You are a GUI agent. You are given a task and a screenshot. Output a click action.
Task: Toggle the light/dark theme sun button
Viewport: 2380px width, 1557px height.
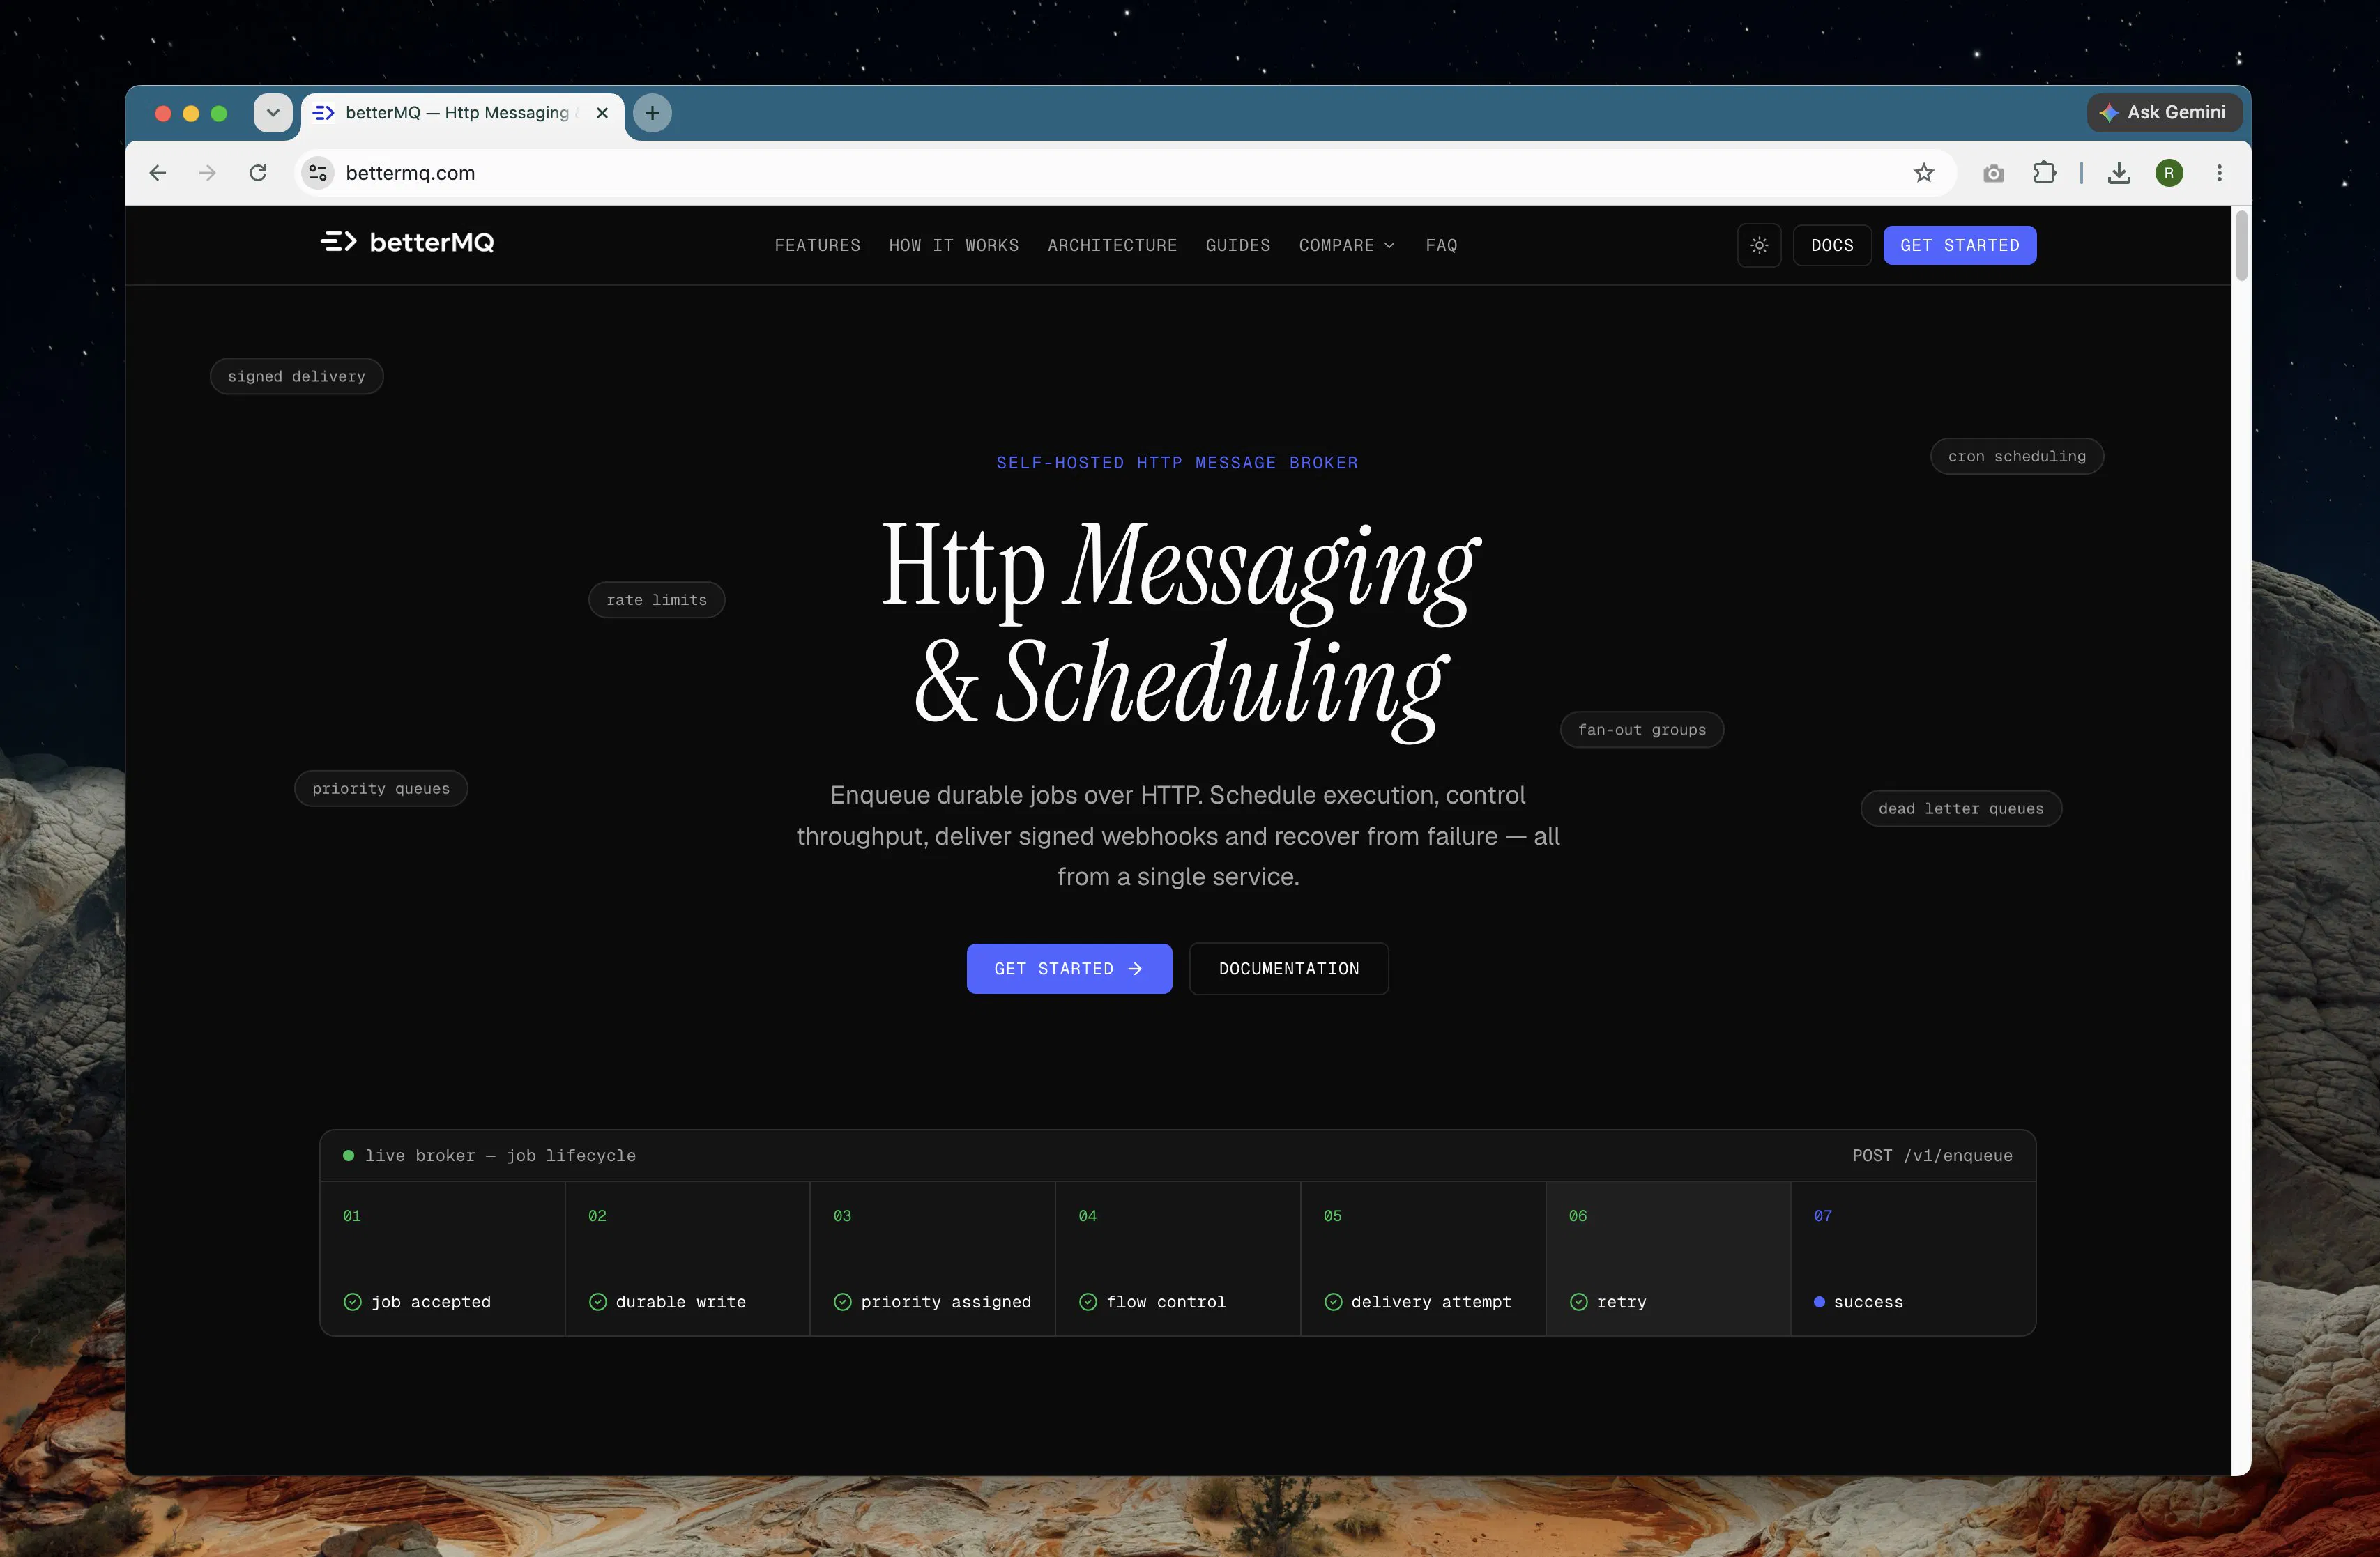tap(1759, 245)
